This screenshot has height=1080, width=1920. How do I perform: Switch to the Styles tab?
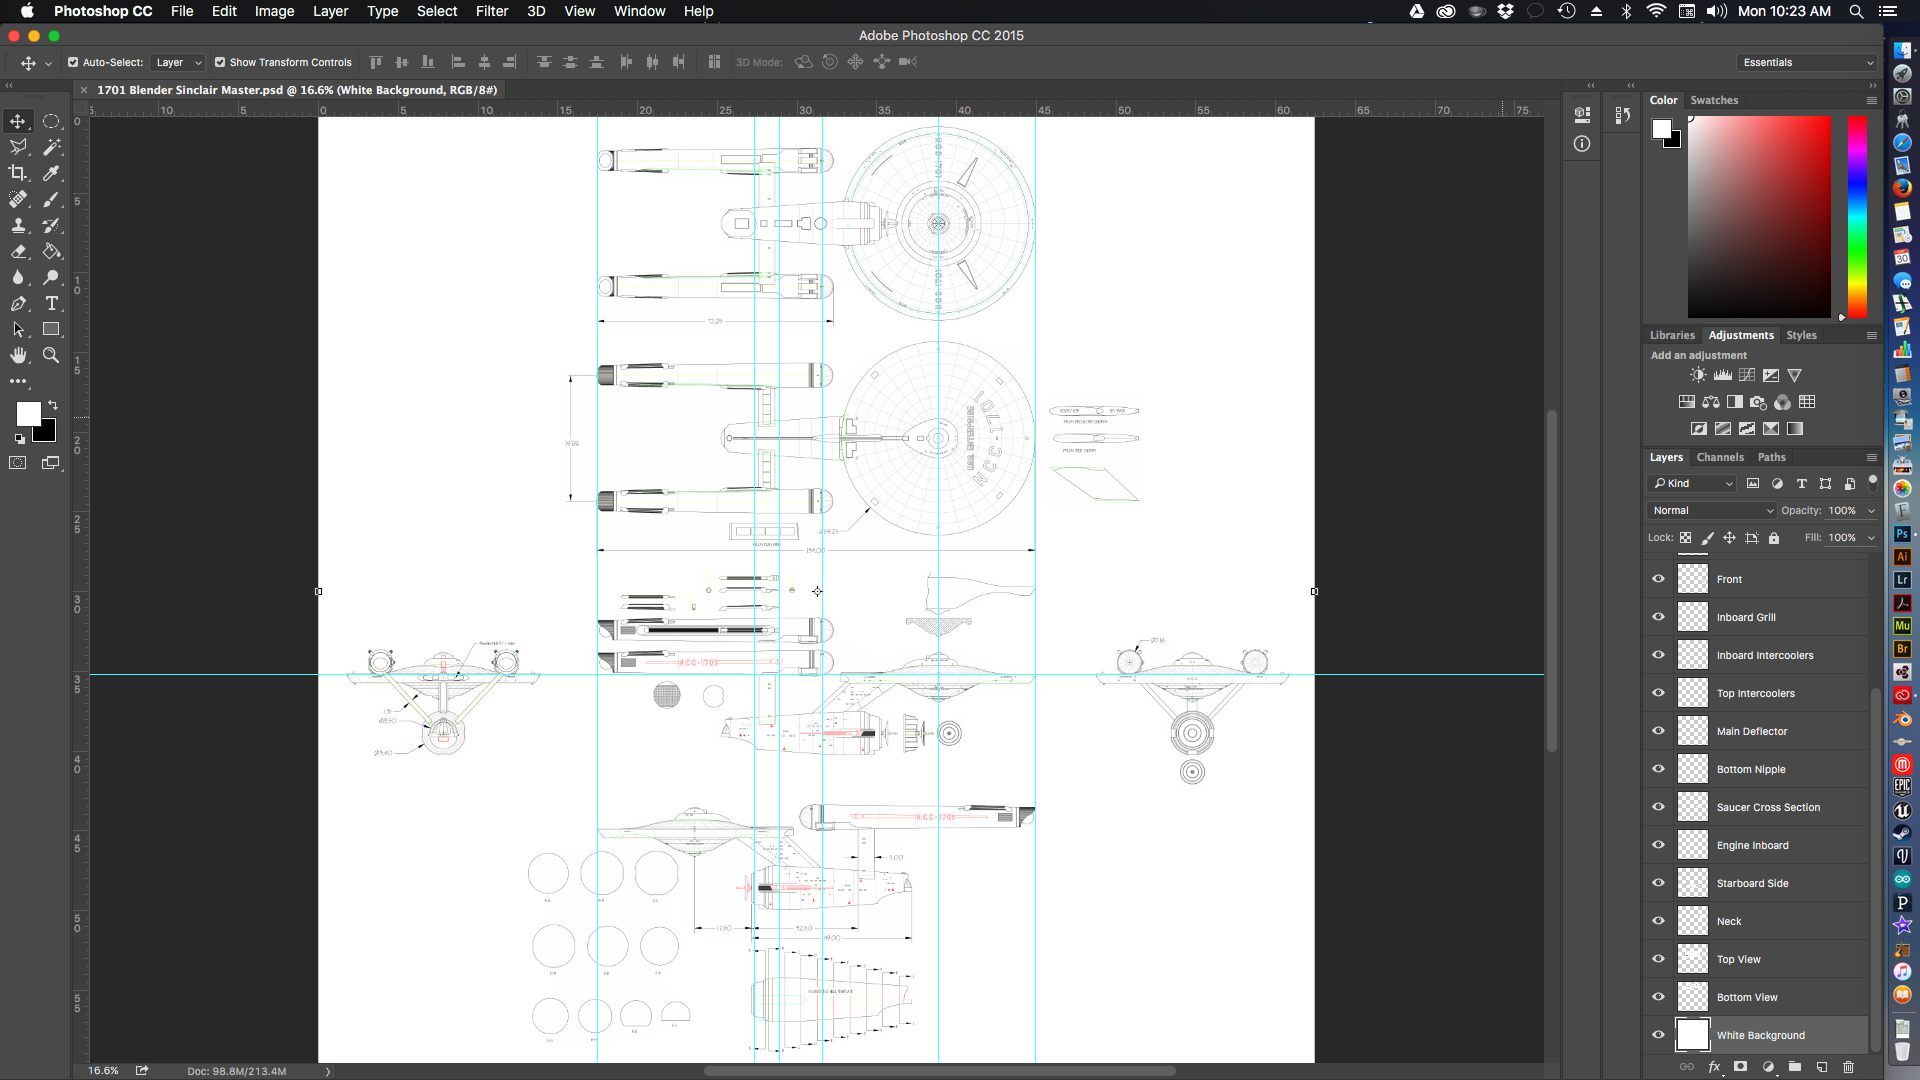1801,335
